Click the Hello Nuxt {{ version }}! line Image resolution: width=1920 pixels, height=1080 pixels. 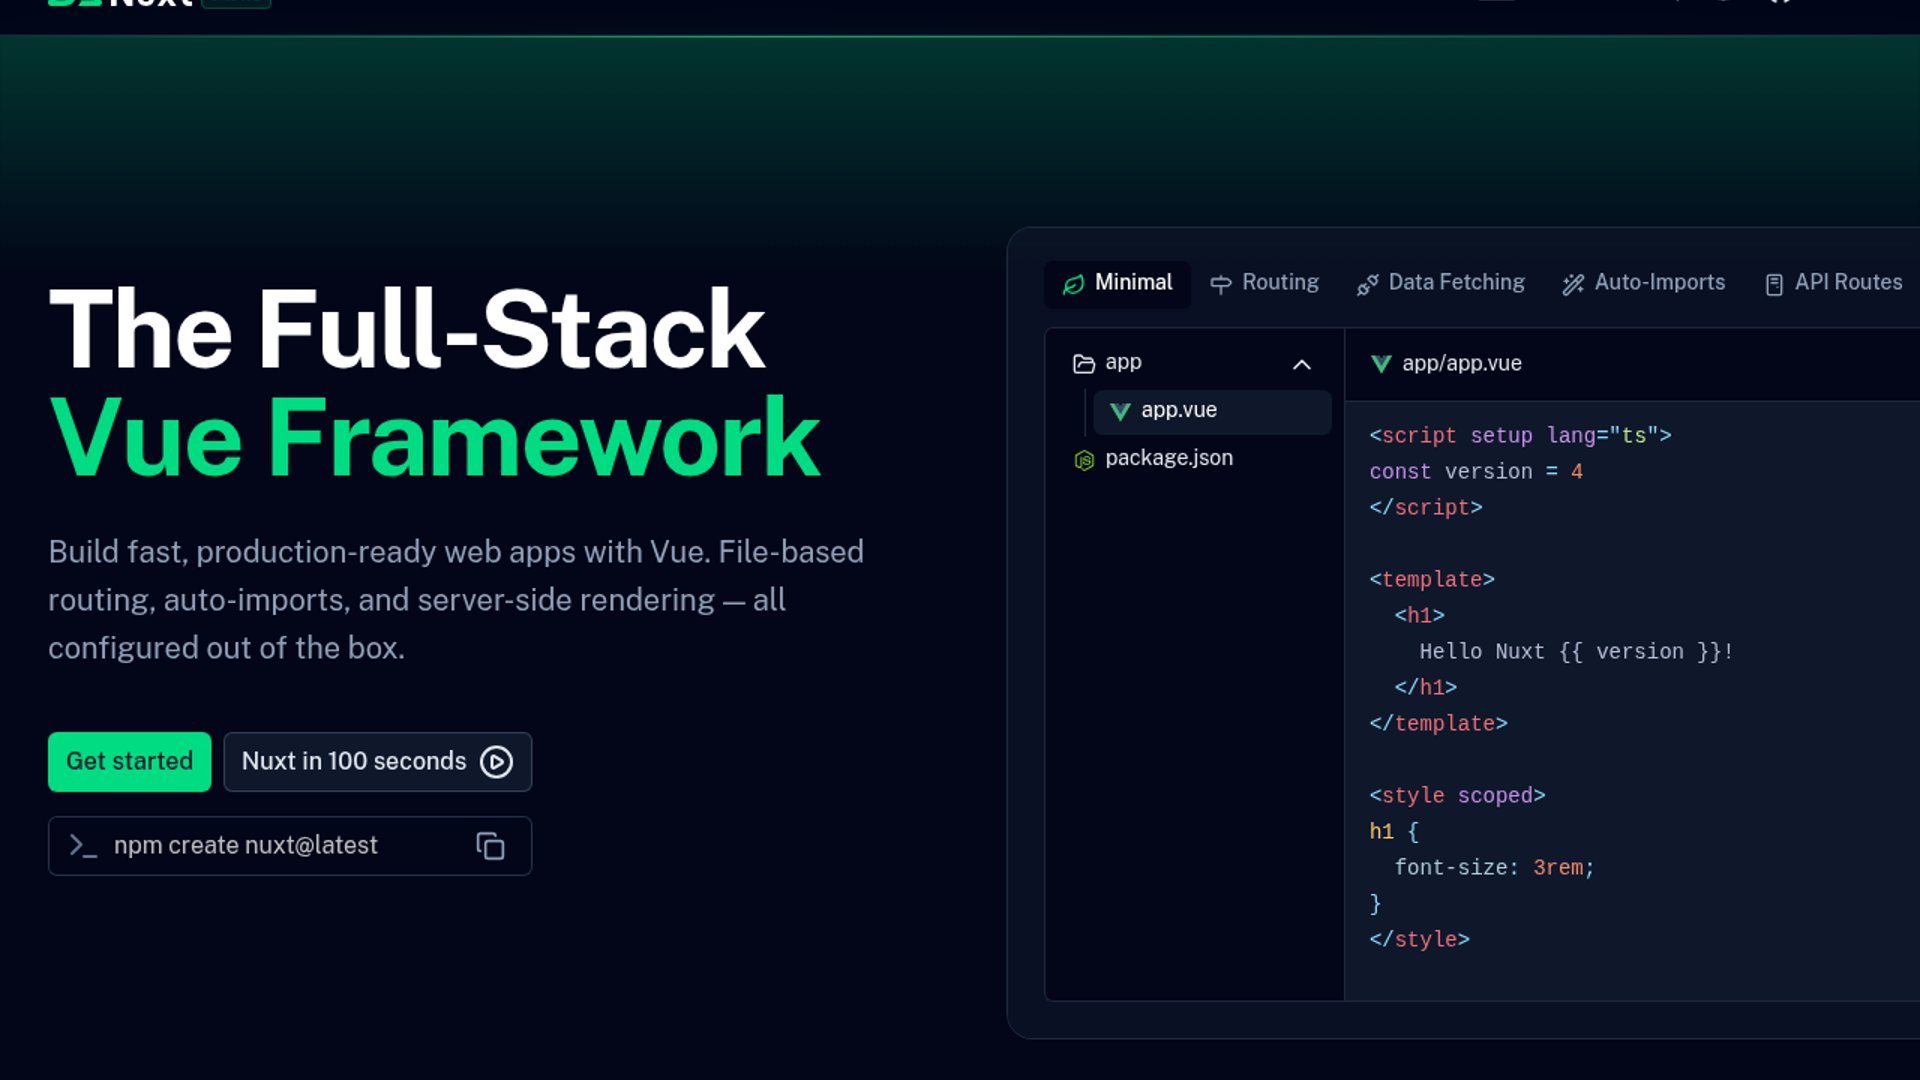coord(1576,652)
